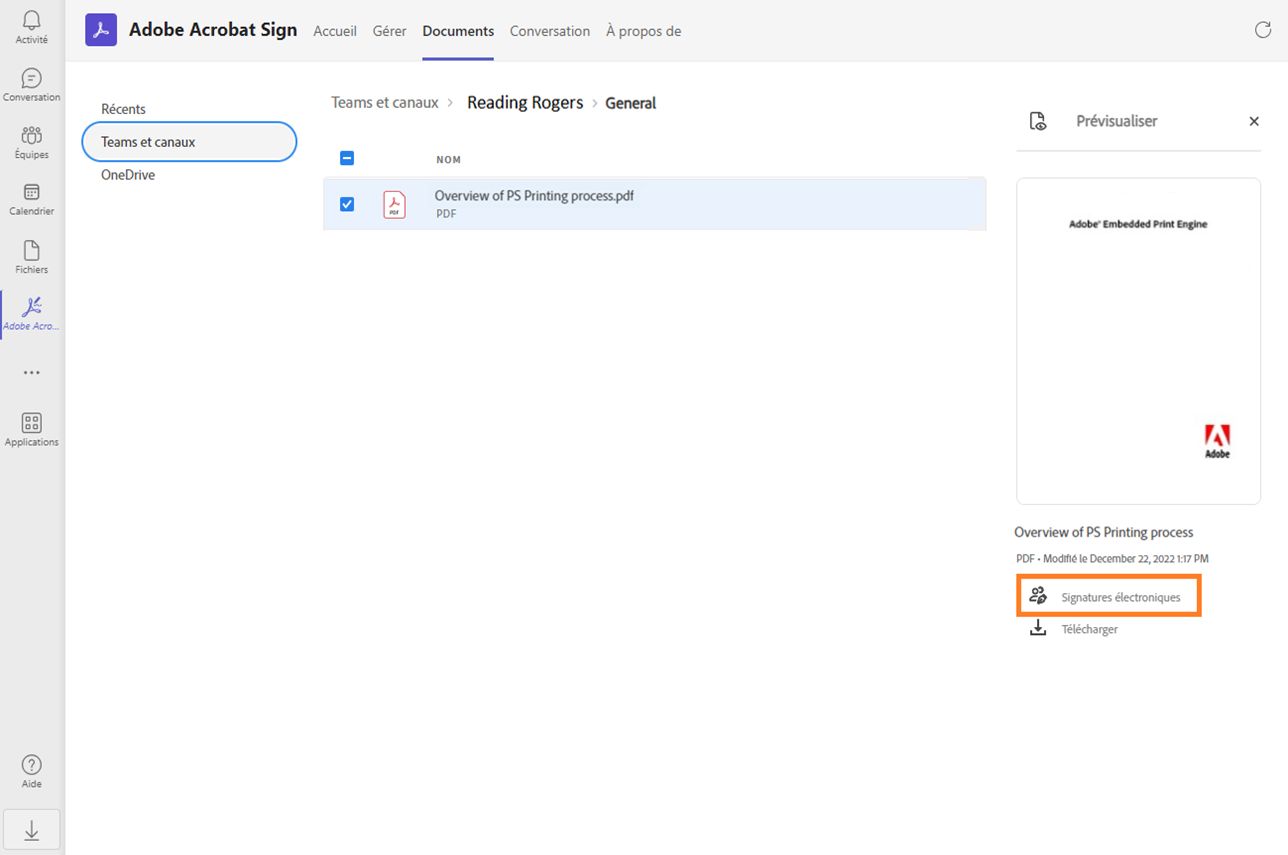Click the Adobe Acrobat Sign logo
The height and width of the screenshot is (855, 1288).
[101, 30]
